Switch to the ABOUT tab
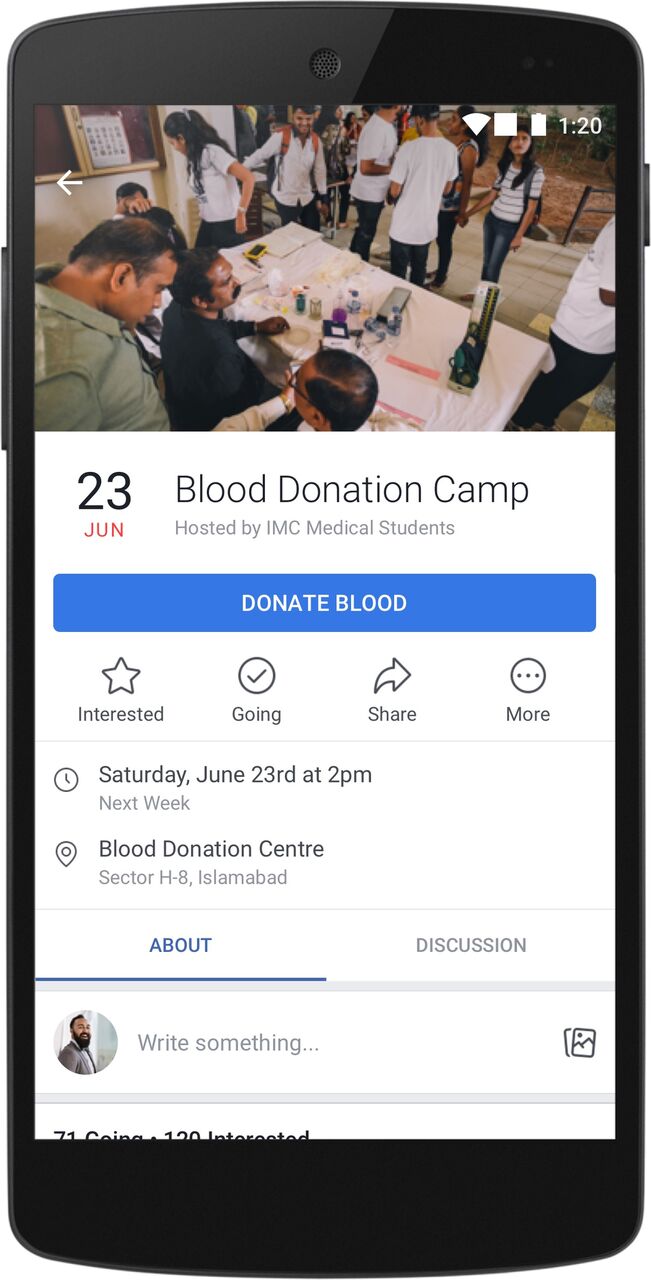This screenshot has width=651, height=1280. coord(181,945)
